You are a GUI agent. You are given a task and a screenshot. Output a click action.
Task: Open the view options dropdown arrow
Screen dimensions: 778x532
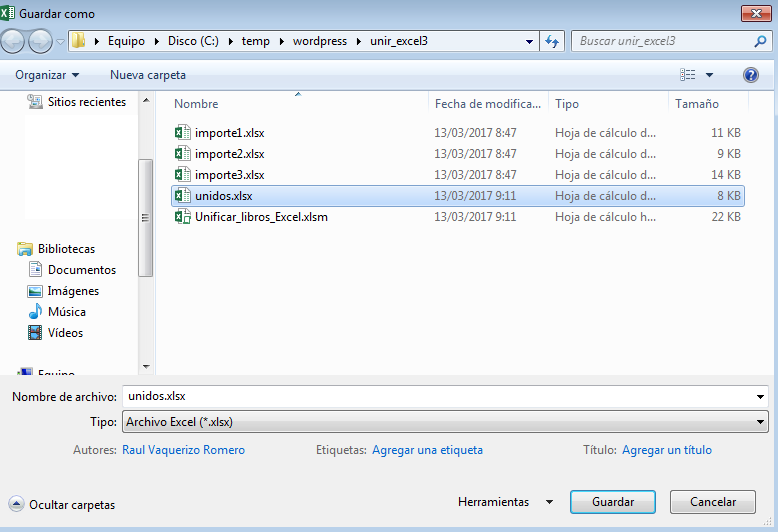coord(710,75)
